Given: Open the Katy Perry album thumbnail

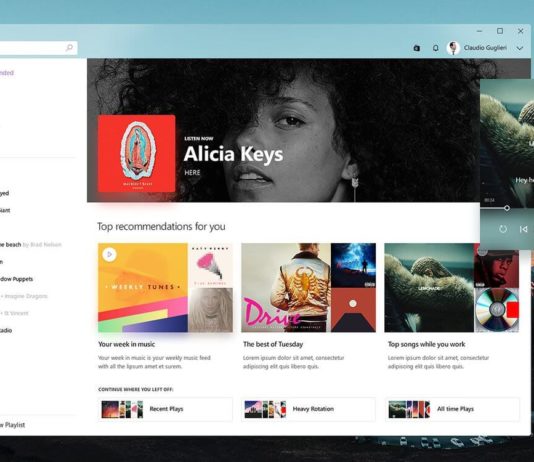Looking at the screenshot, I should [210, 265].
